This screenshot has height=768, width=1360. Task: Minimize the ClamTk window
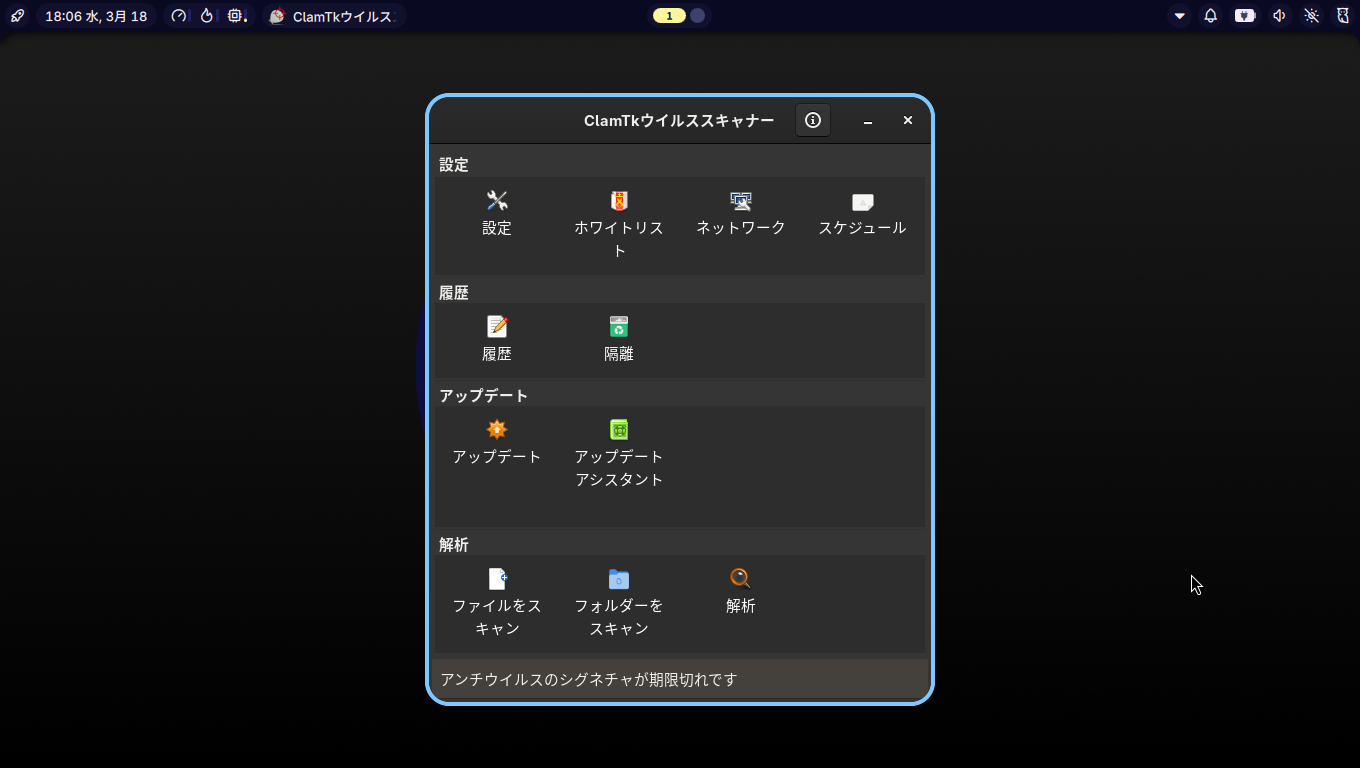(868, 120)
